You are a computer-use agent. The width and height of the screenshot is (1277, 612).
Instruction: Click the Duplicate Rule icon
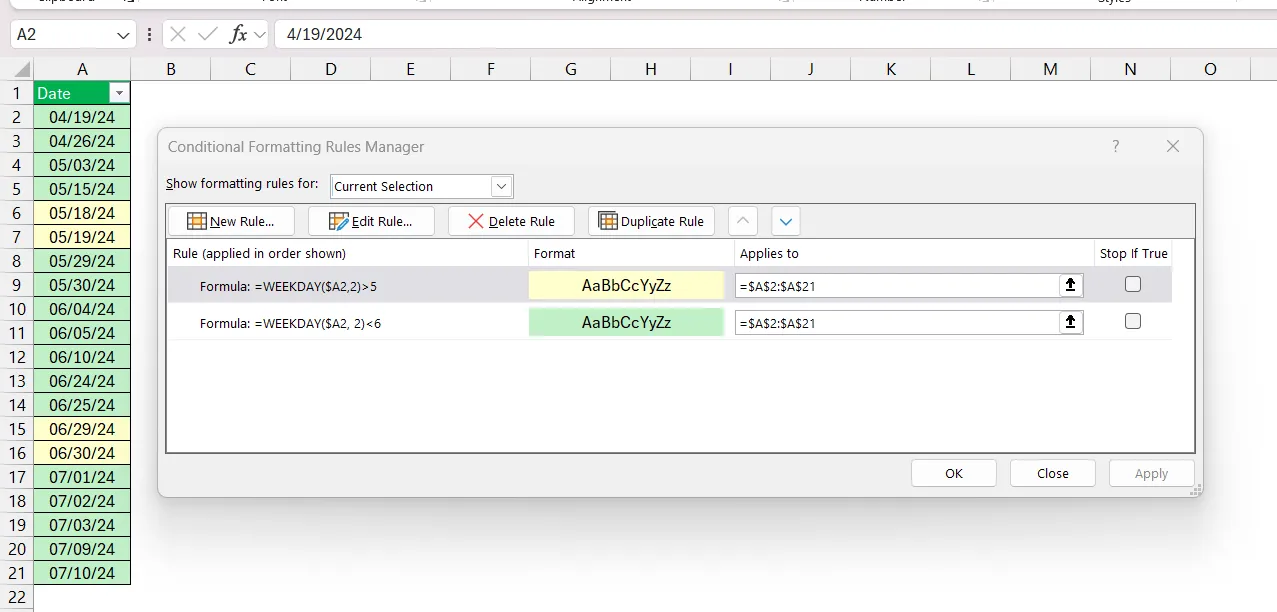pyautogui.click(x=608, y=221)
